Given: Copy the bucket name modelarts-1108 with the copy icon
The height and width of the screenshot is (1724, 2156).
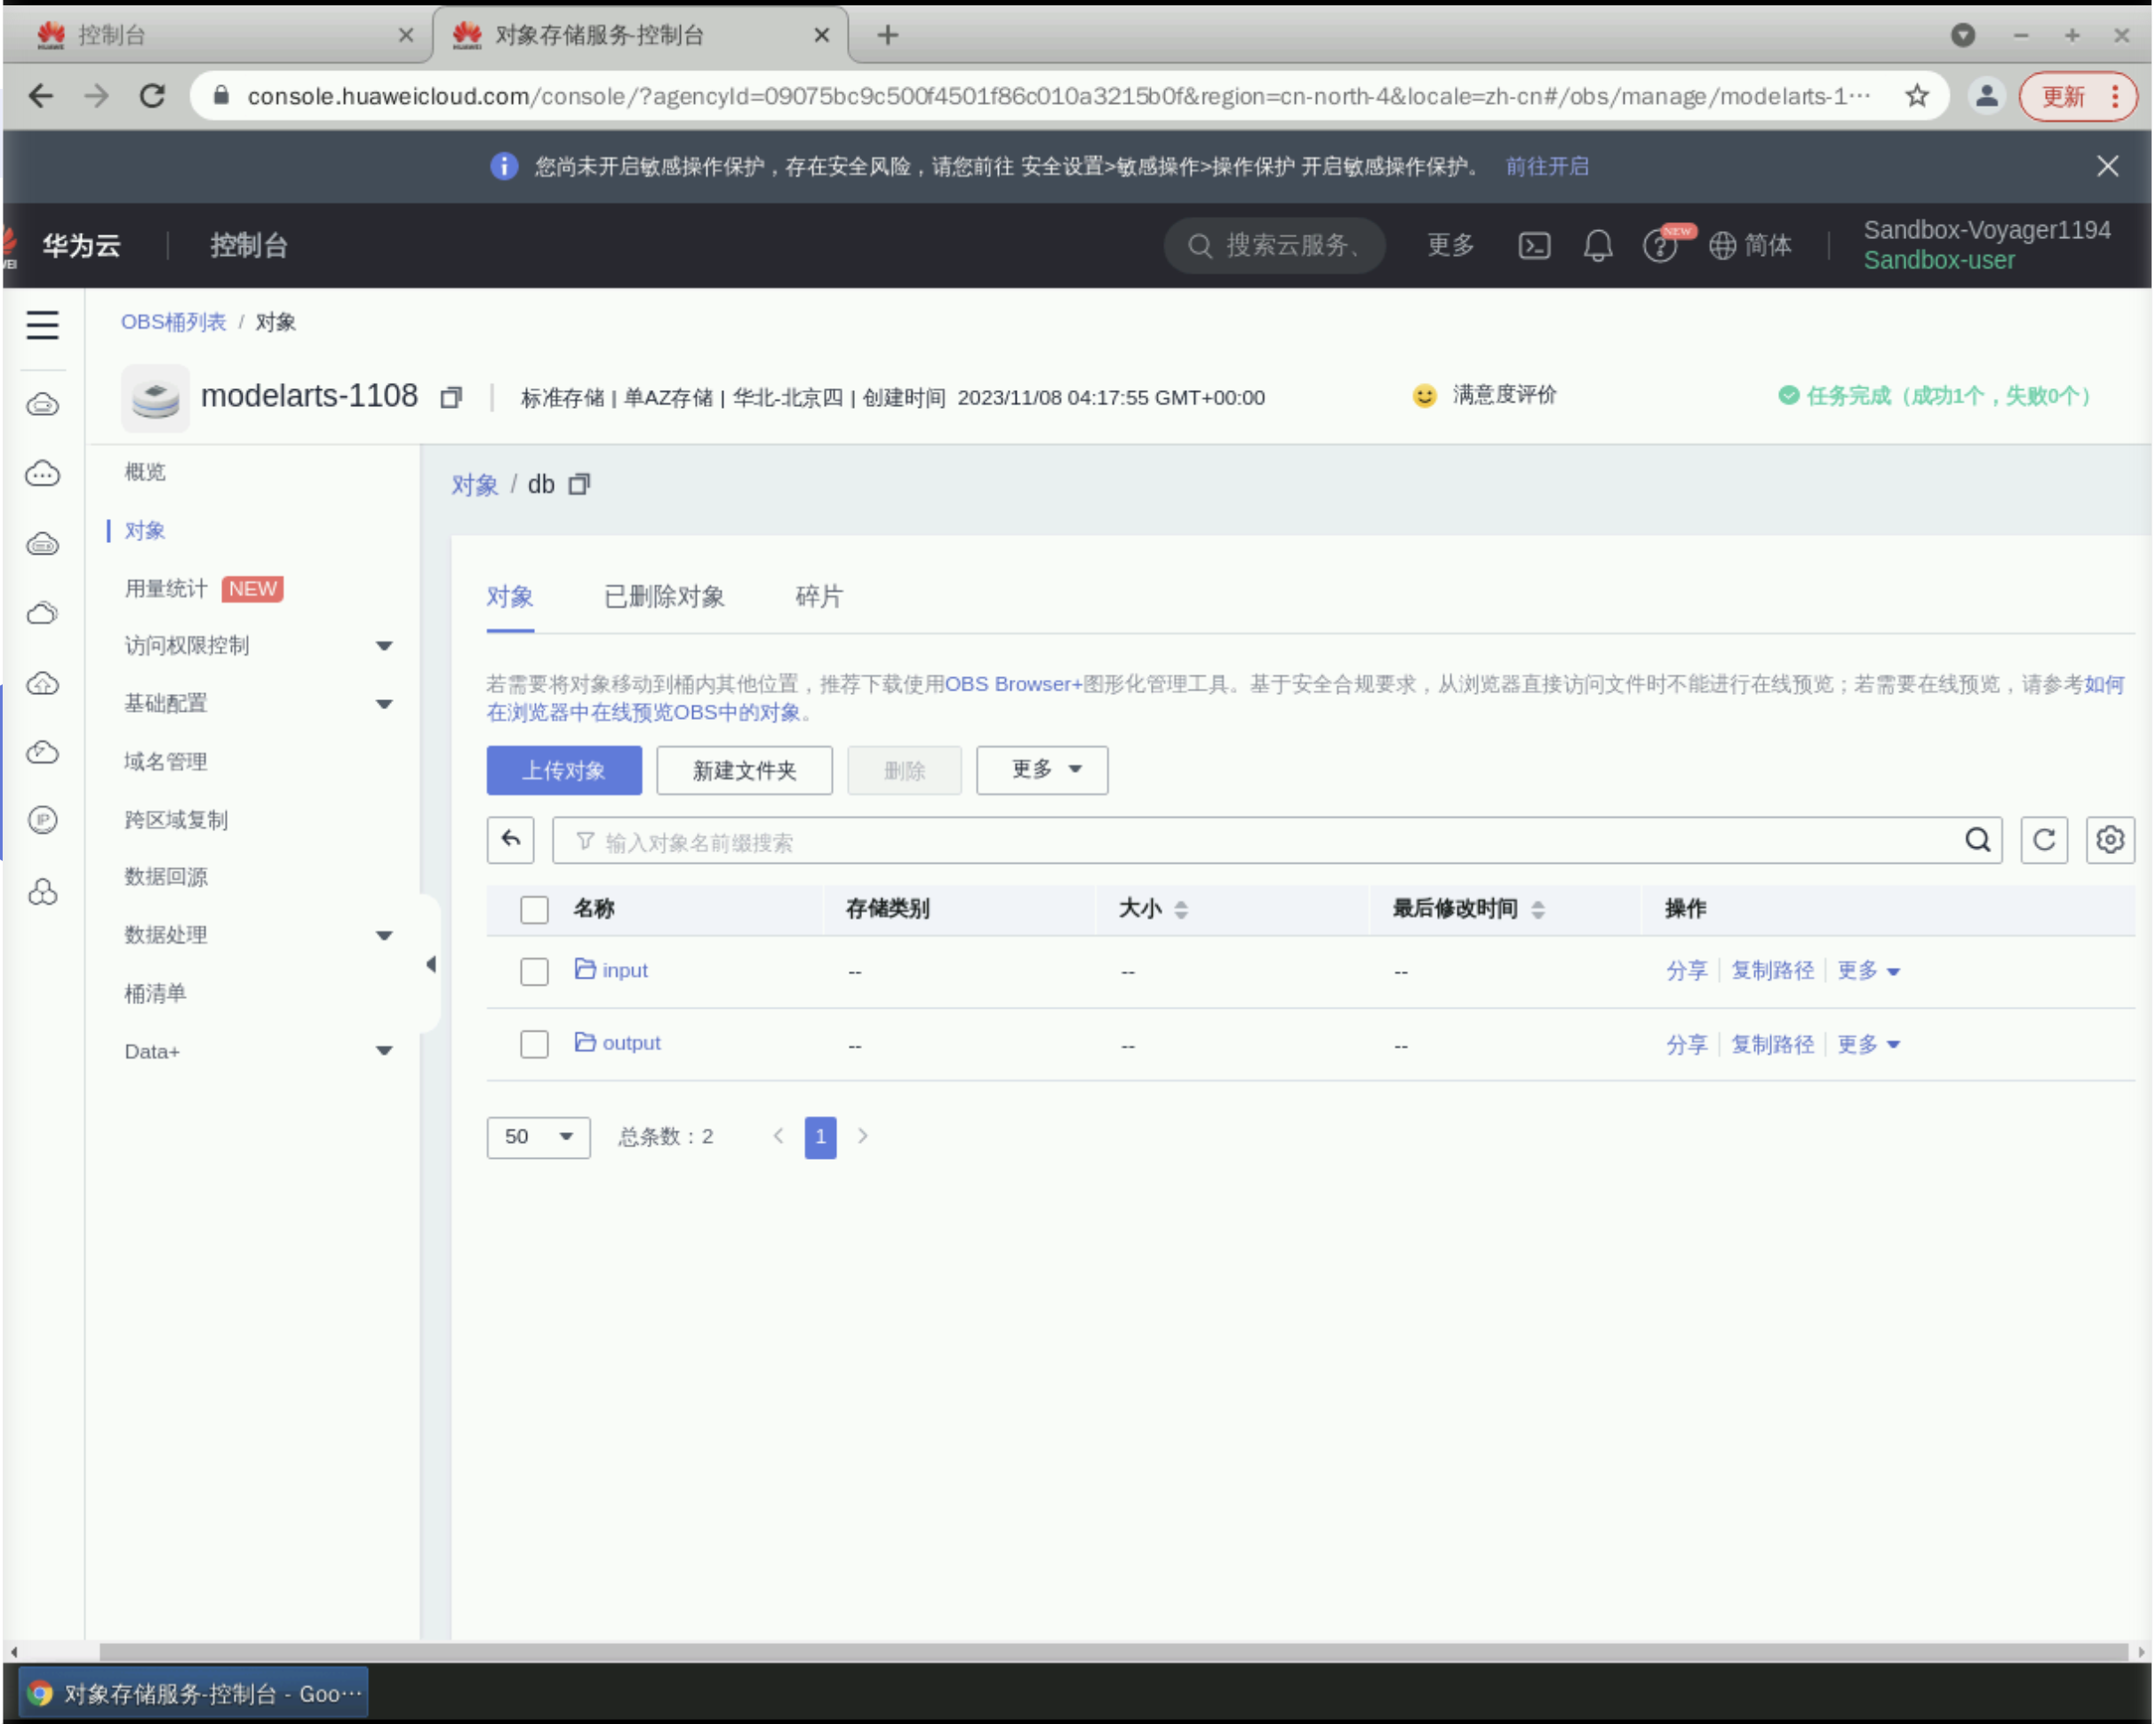Looking at the screenshot, I should pyautogui.click(x=451, y=398).
